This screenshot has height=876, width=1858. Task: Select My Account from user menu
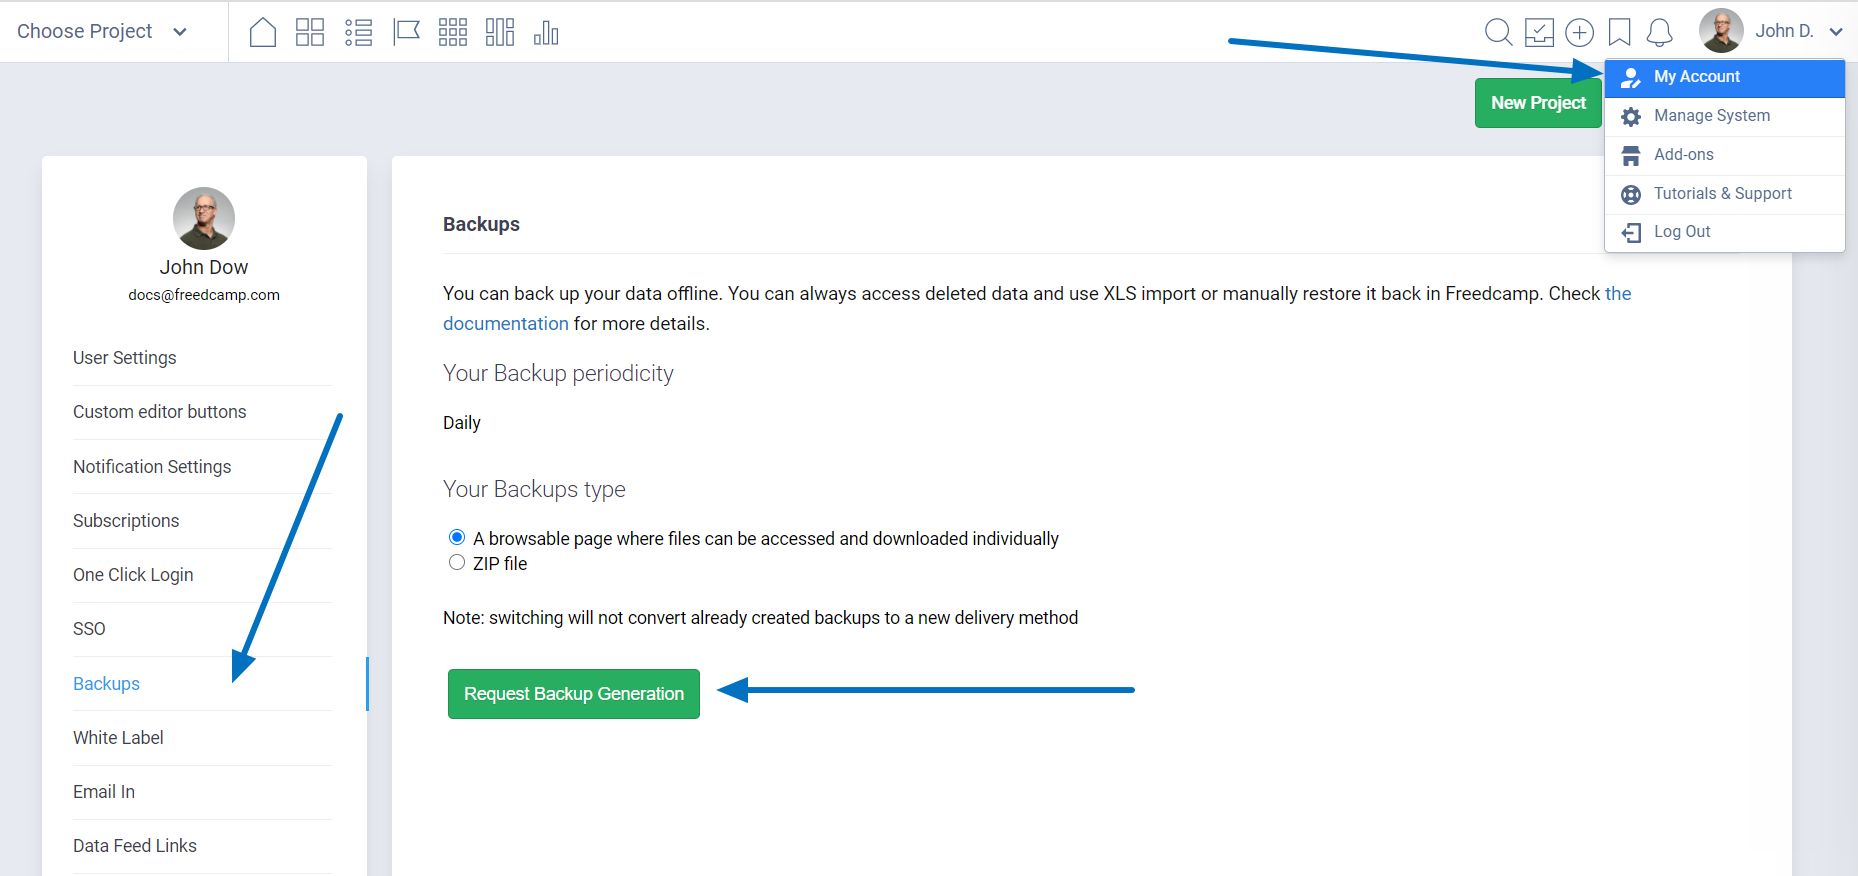[1696, 77]
